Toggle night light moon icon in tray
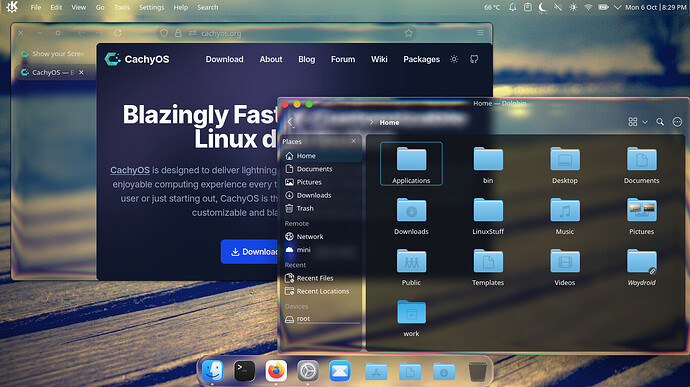 pos(543,7)
